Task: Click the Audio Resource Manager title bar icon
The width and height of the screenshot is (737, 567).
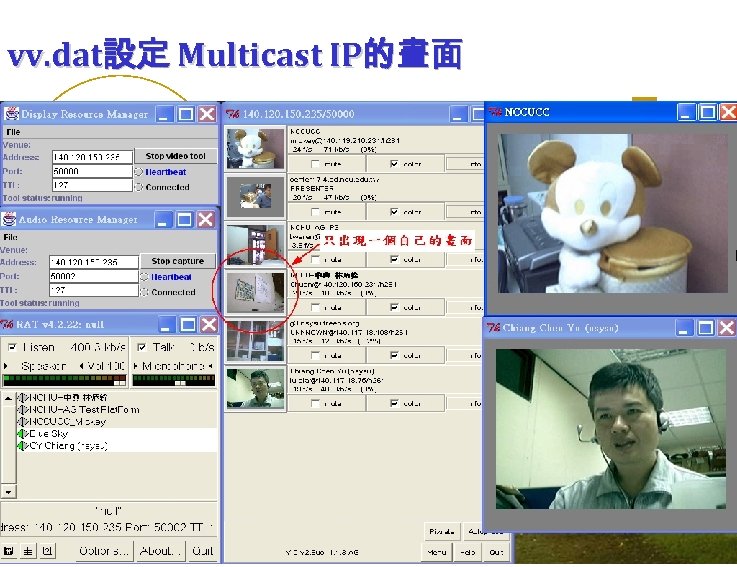Action: [9, 219]
